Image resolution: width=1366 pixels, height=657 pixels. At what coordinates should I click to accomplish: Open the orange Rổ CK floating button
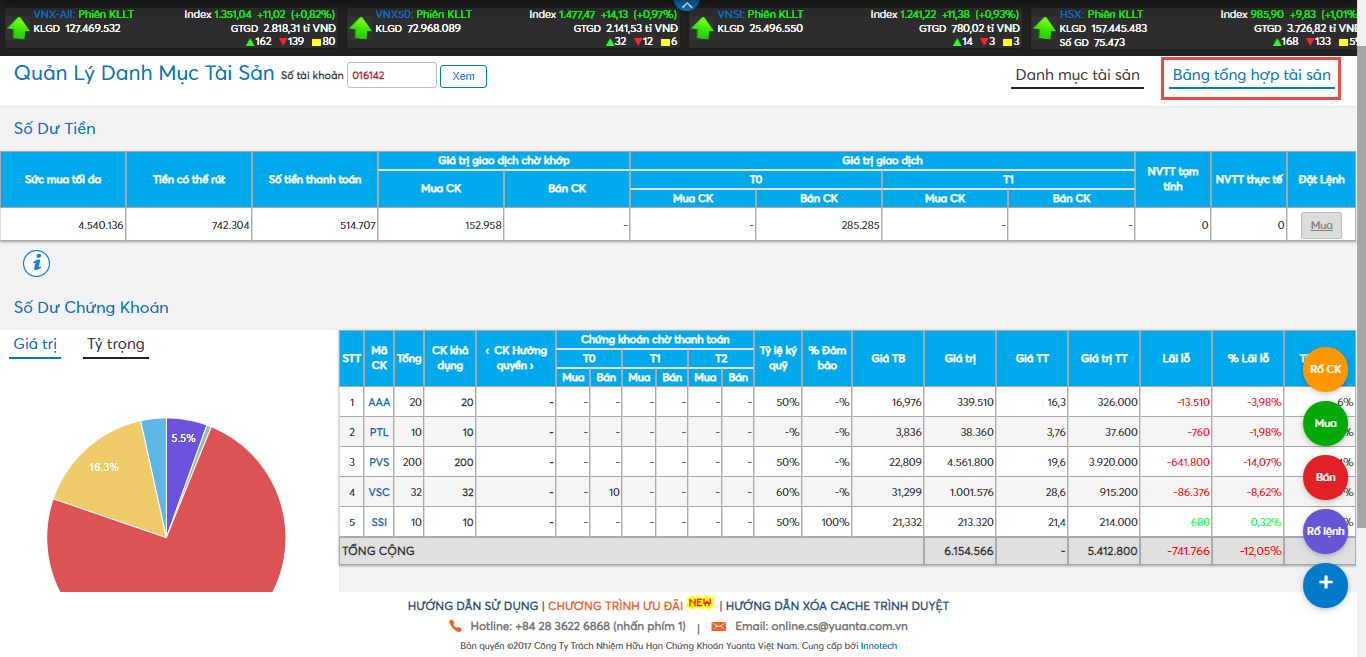point(1325,369)
